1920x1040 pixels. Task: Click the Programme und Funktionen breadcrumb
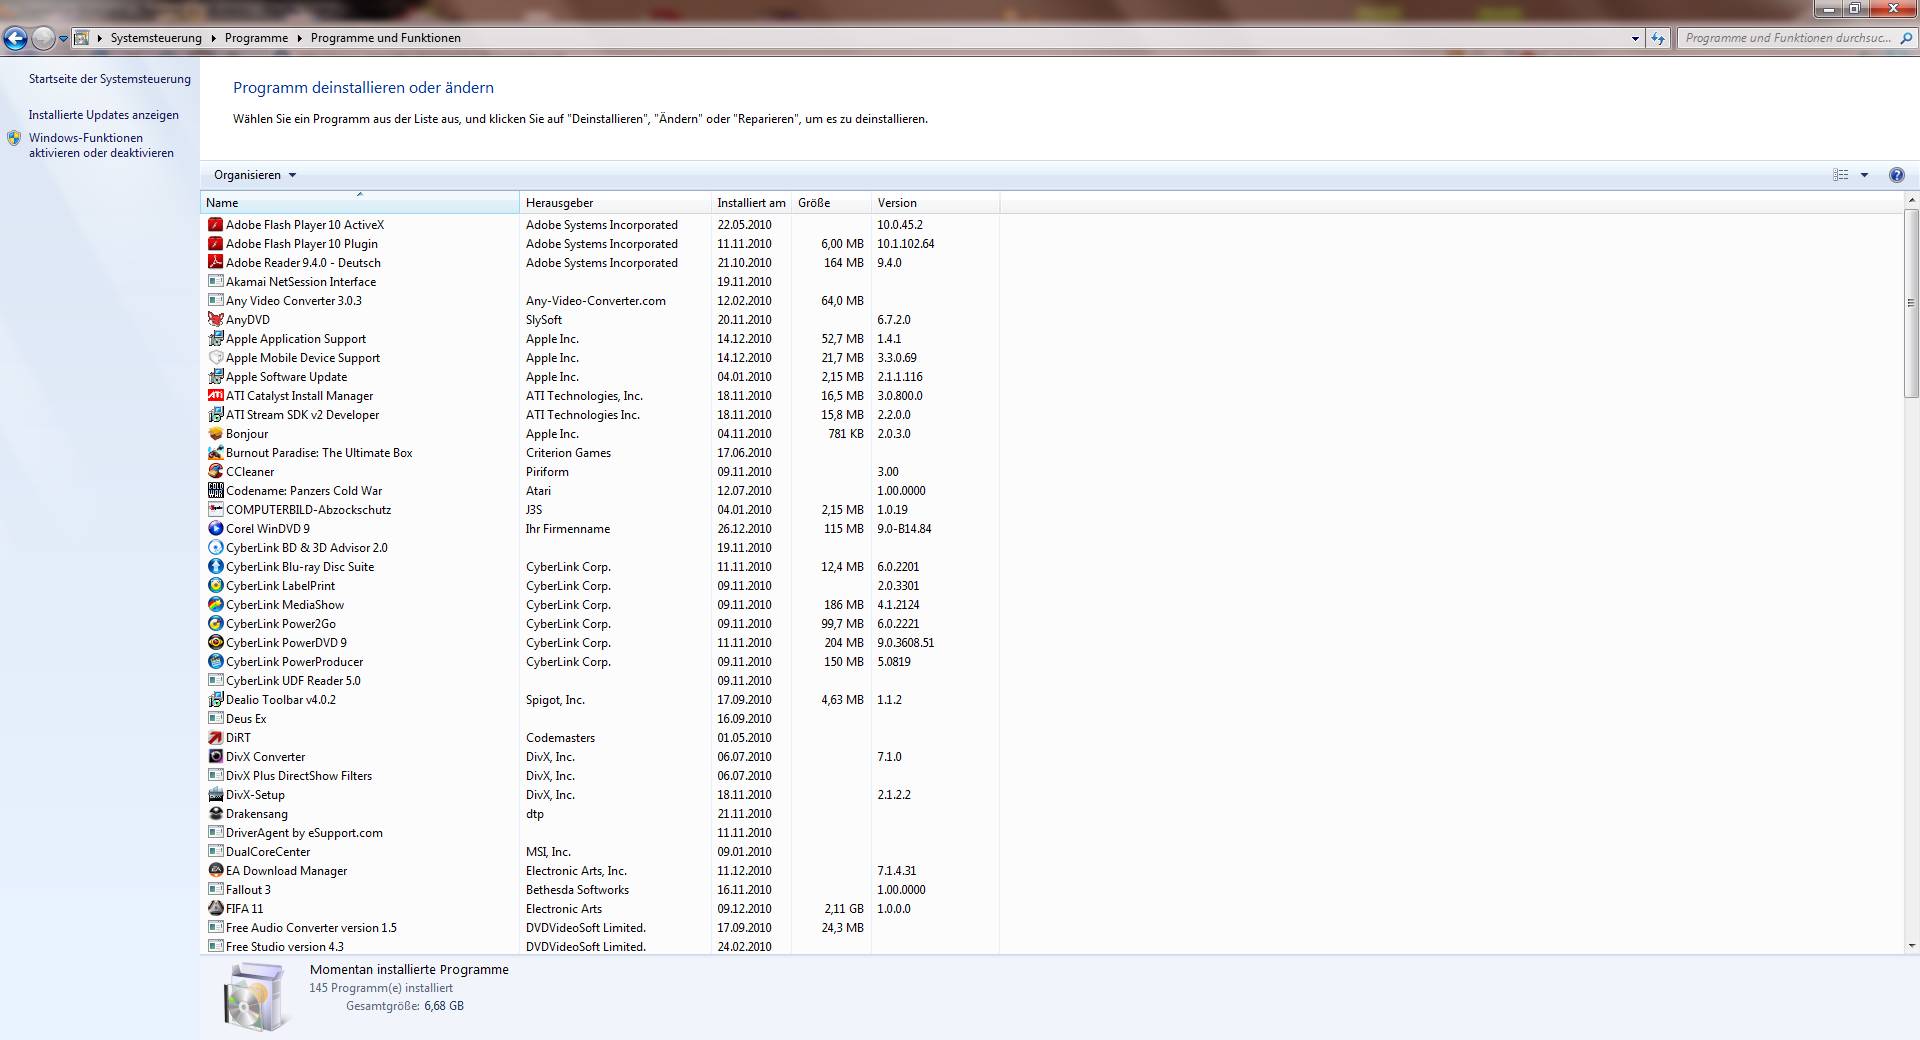386,38
